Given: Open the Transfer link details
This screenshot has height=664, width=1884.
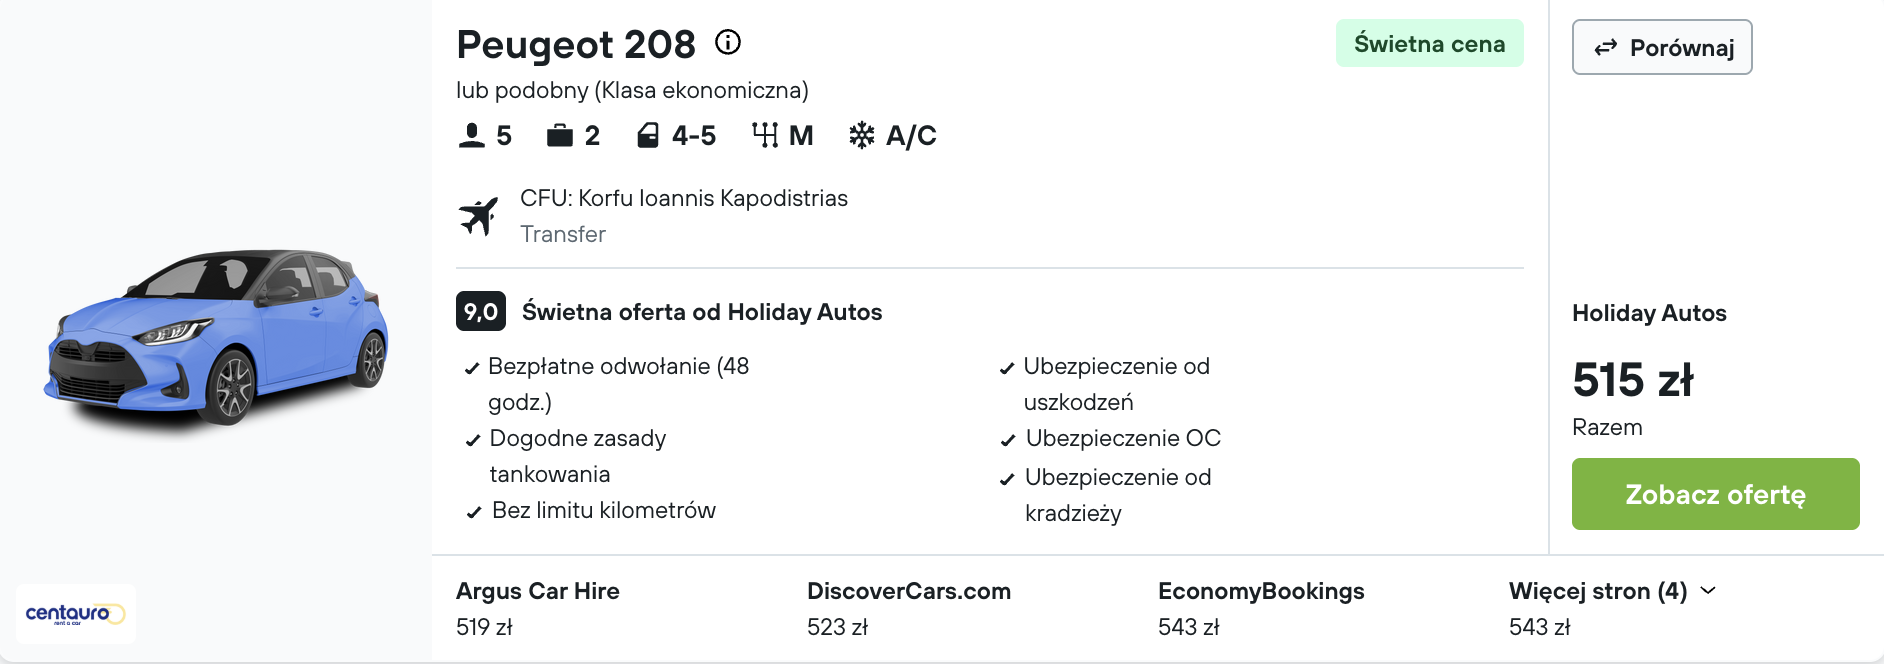Looking at the screenshot, I should pyautogui.click(x=562, y=234).
